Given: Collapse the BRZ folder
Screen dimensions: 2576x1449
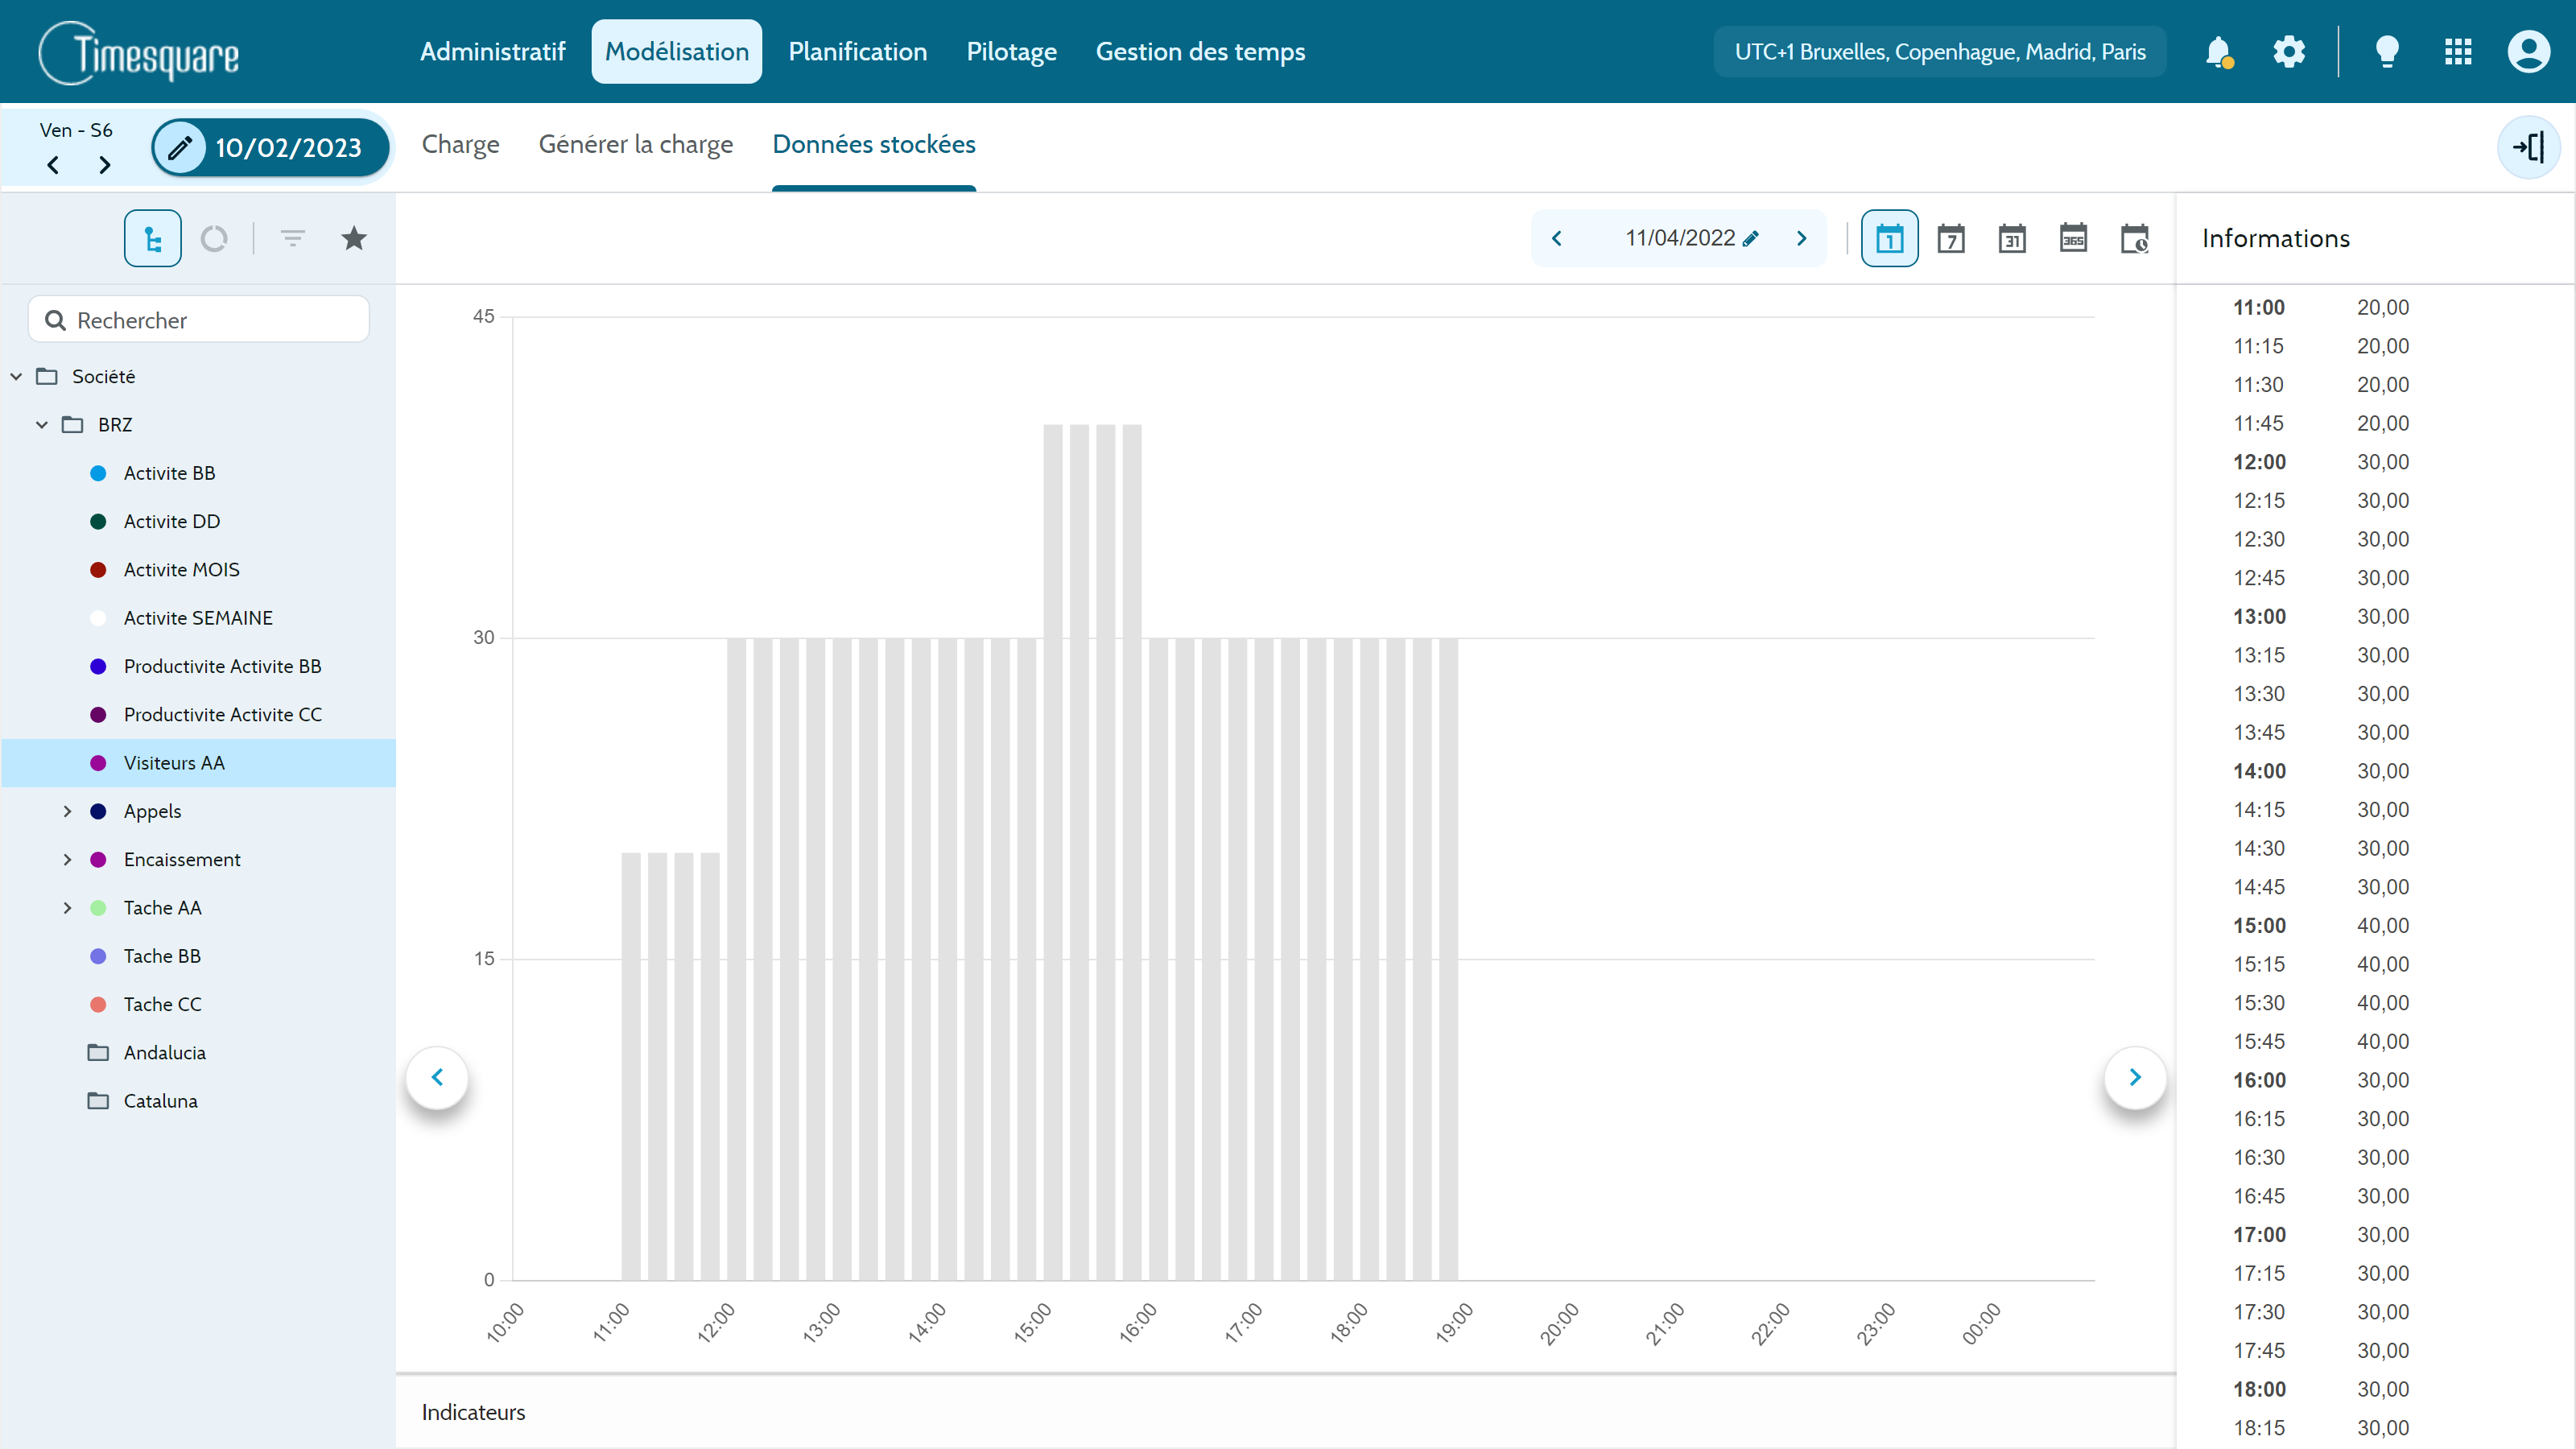Looking at the screenshot, I should click(42, 425).
